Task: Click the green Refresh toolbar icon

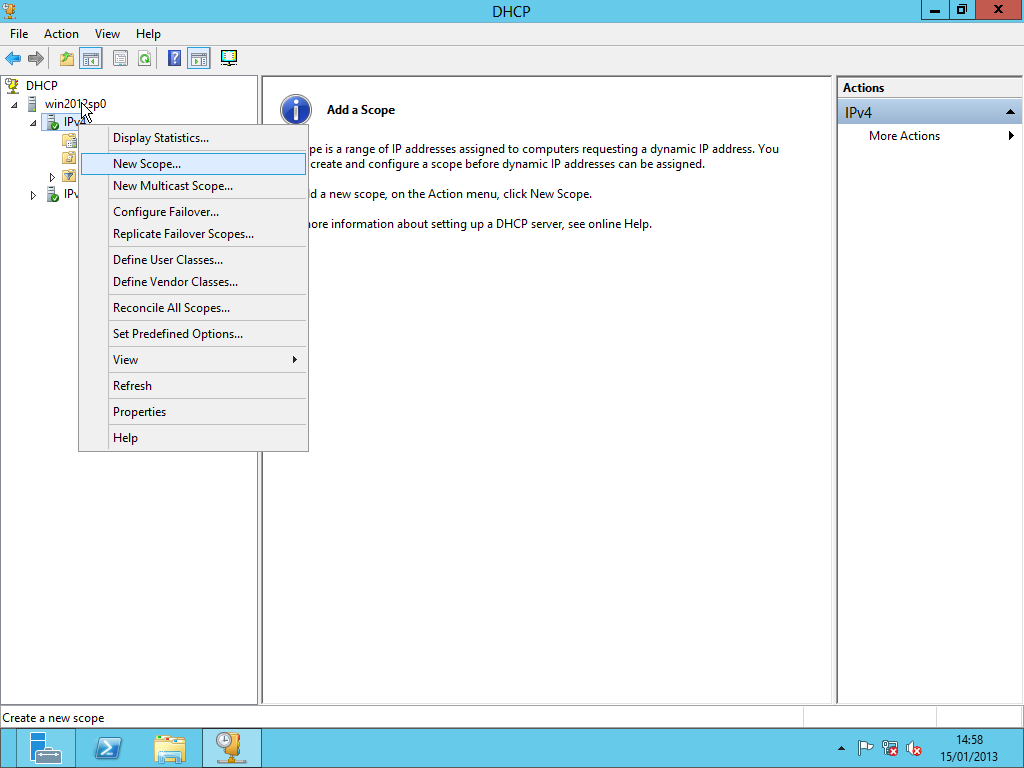Action: 144,59
